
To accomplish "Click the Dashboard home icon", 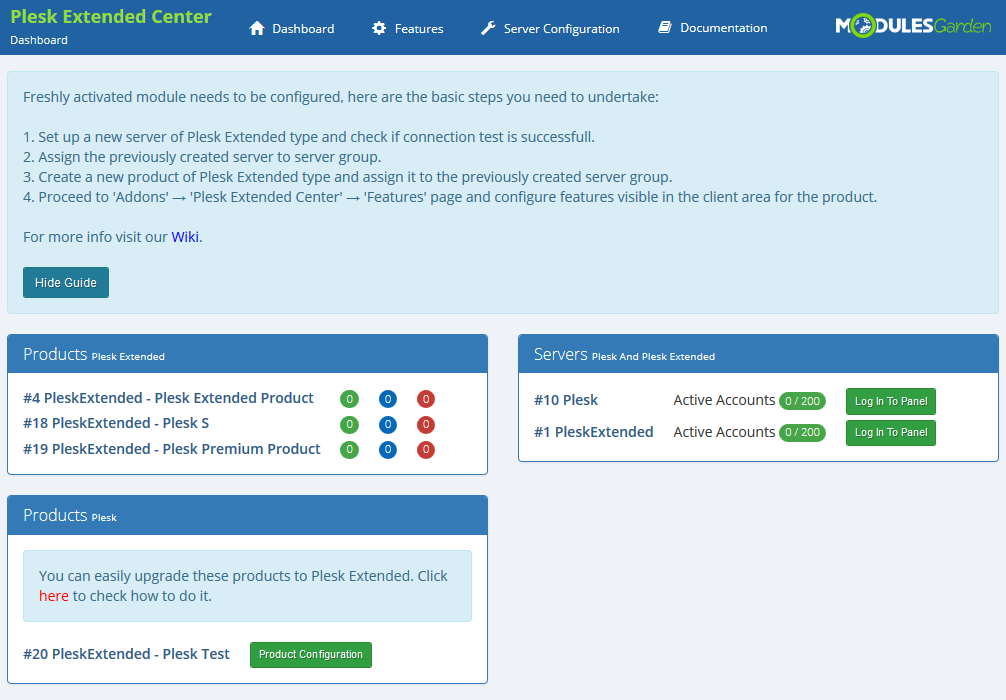I will click(x=257, y=28).
